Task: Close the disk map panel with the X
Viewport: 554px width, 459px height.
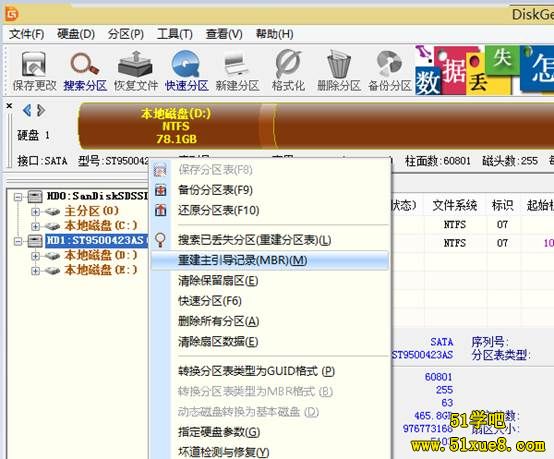Action: [10, 106]
